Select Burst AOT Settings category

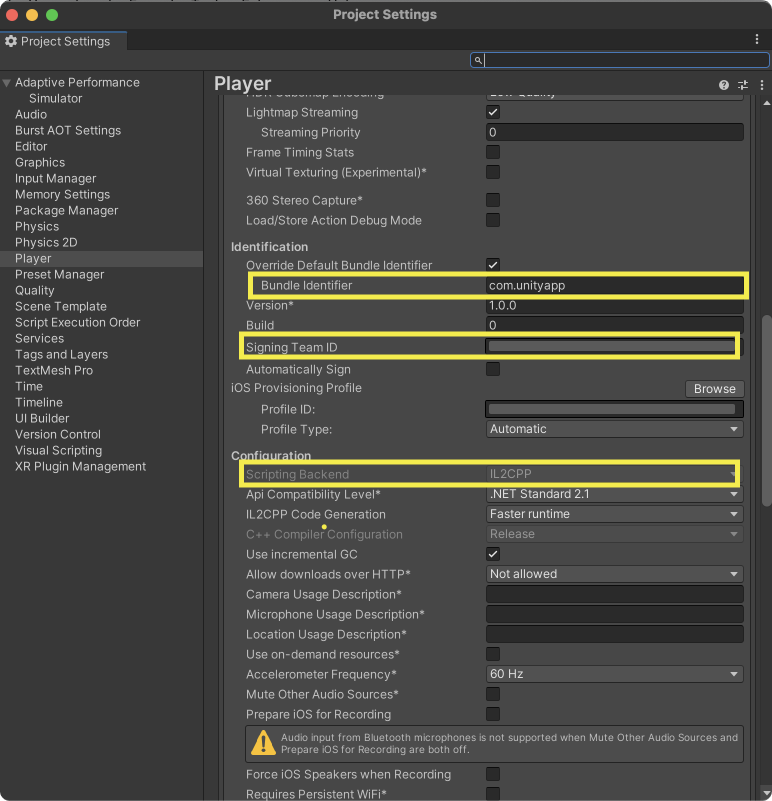68,130
